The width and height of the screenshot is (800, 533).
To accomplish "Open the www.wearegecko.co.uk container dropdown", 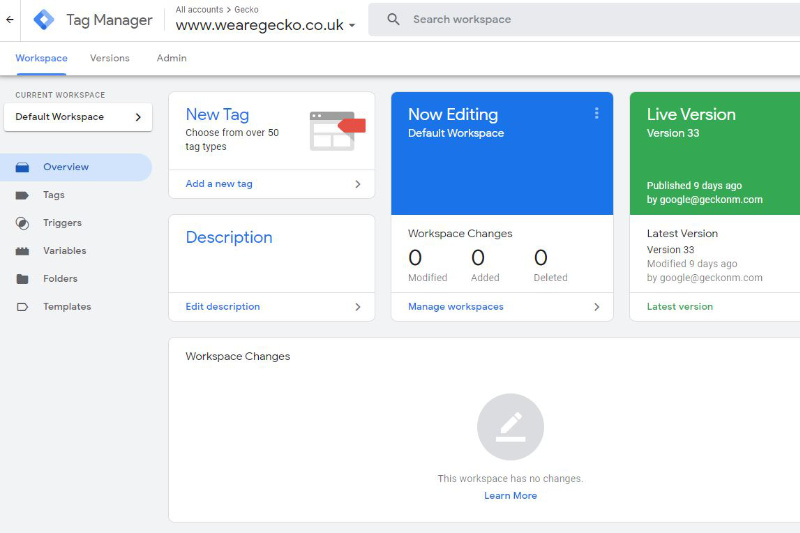I will pyautogui.click(x=265, y=24).
